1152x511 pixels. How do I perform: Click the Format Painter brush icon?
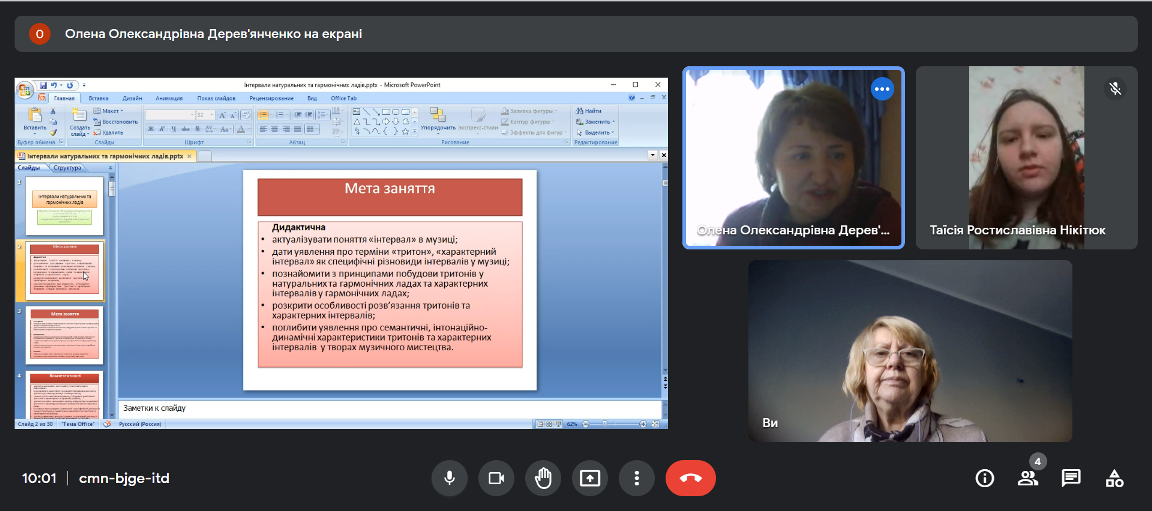(x=53, y=133)
